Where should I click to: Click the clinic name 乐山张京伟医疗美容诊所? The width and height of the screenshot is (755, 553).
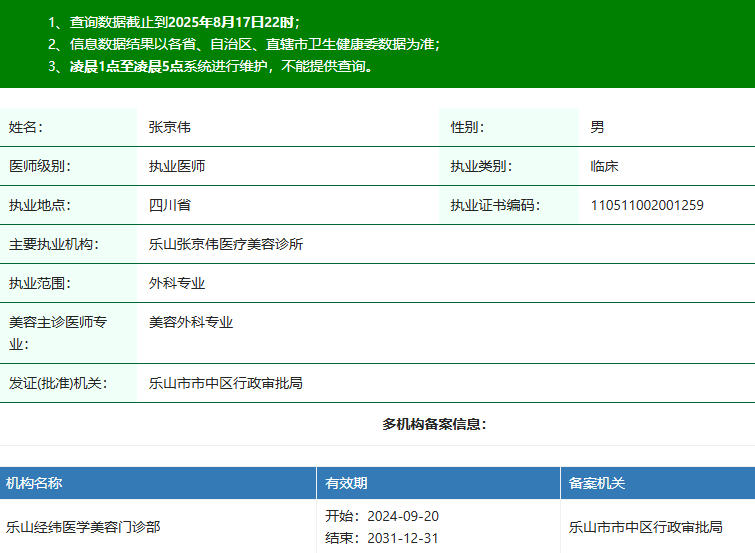coord(226,244)
